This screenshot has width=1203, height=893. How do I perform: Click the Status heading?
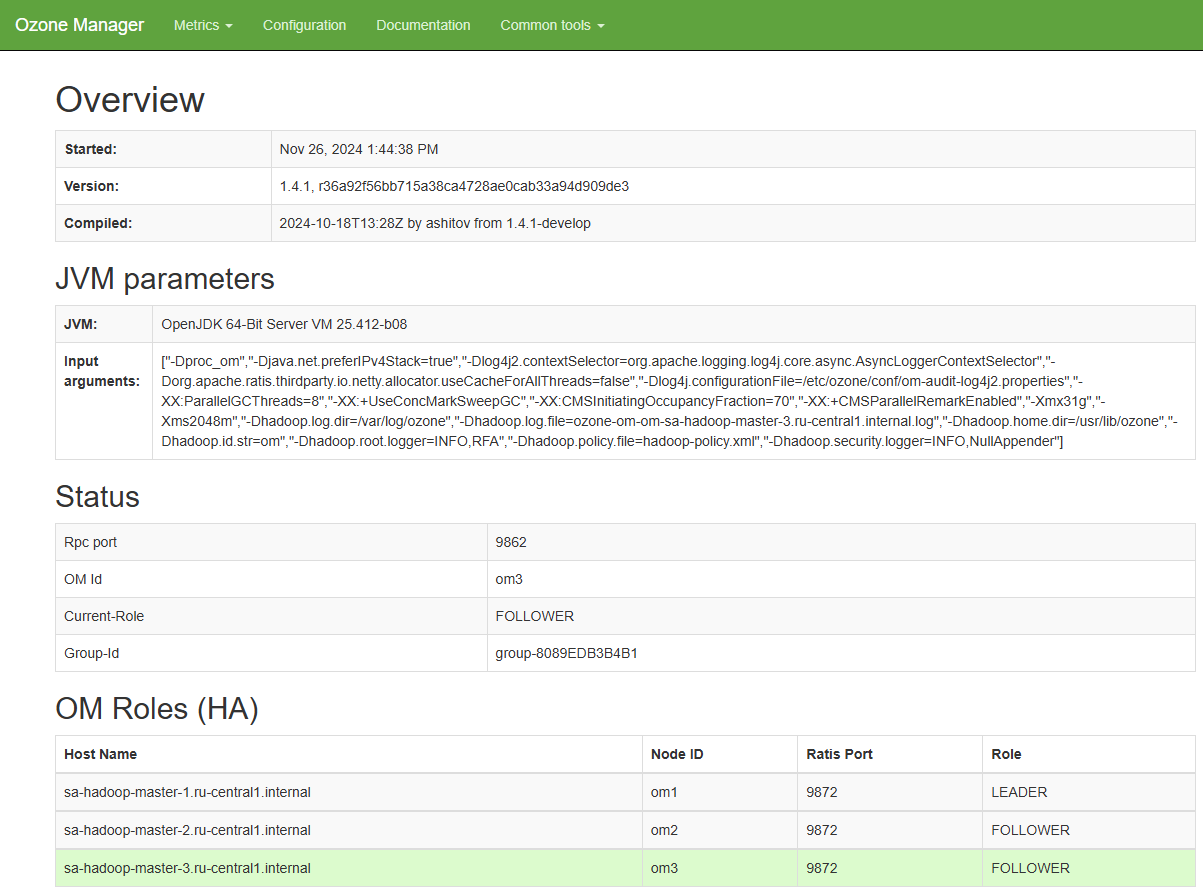pos(98,497)
